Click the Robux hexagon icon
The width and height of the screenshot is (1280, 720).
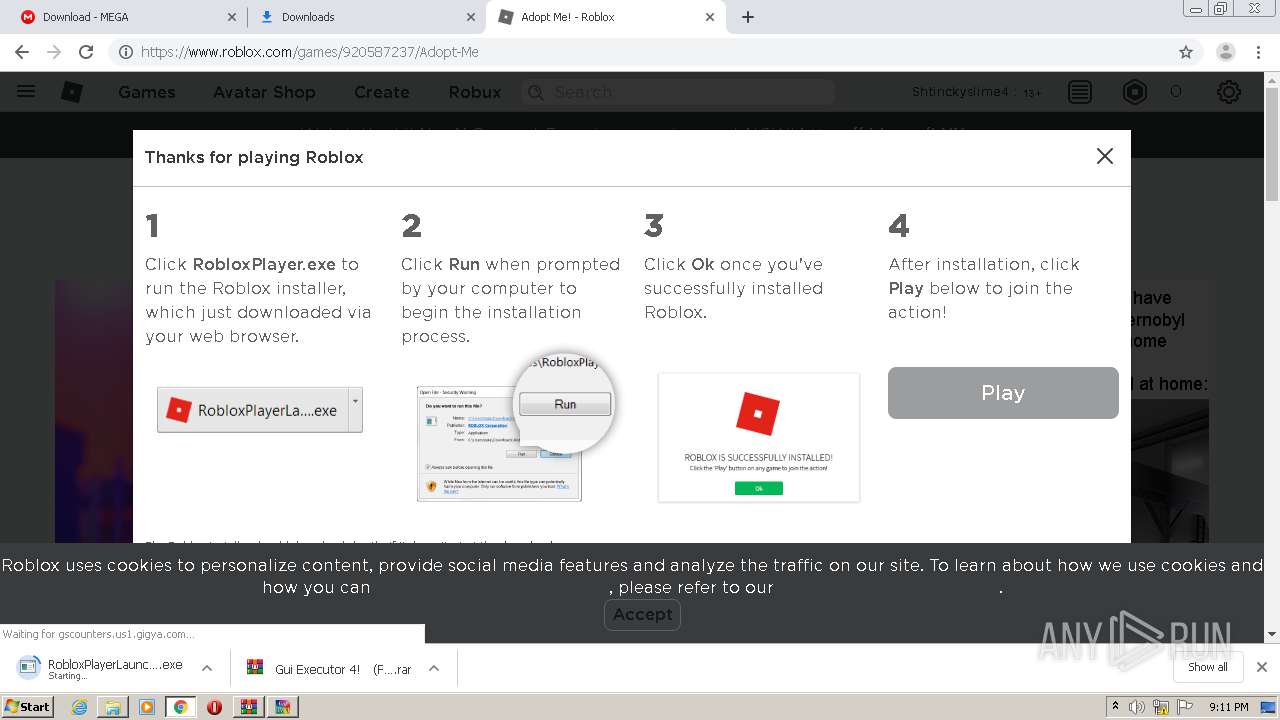[1135, 92]
